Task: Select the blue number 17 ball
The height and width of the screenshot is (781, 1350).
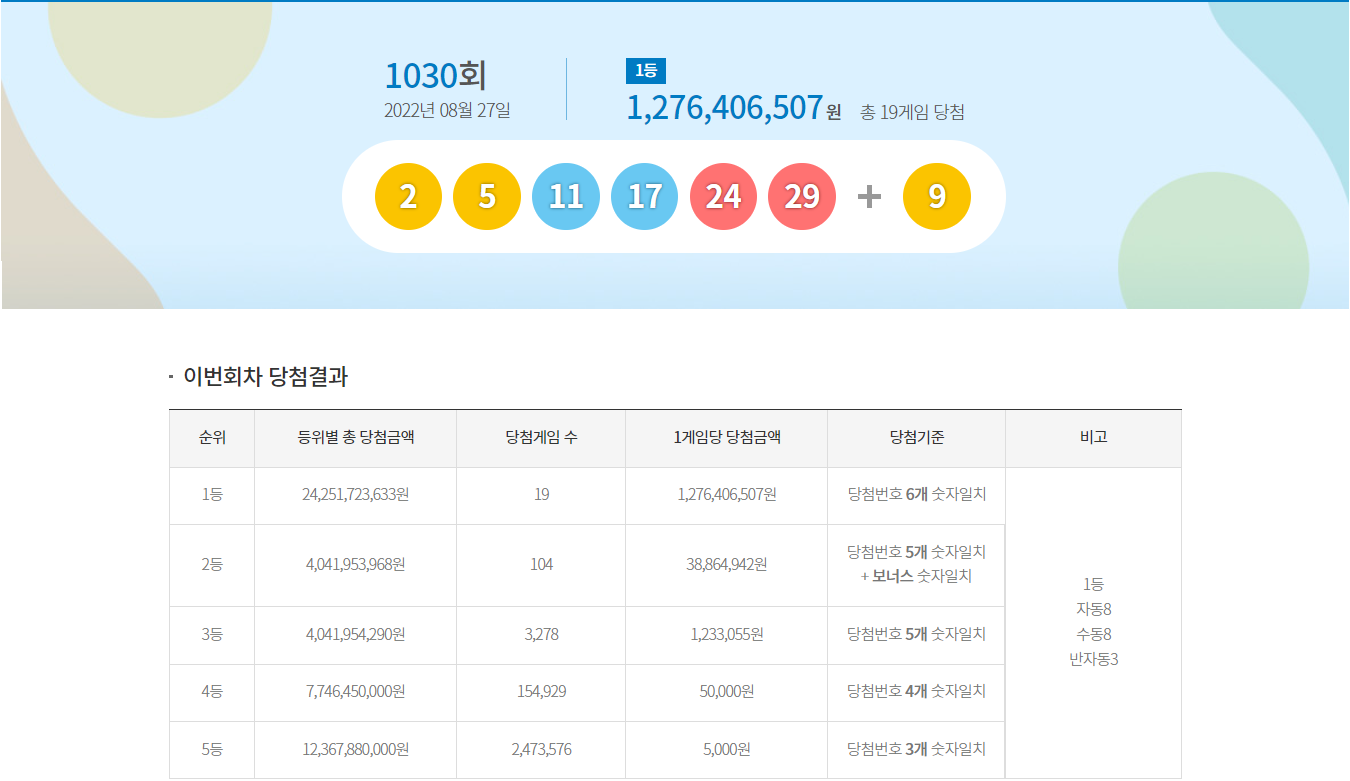Action: click(x=644, y=197)
